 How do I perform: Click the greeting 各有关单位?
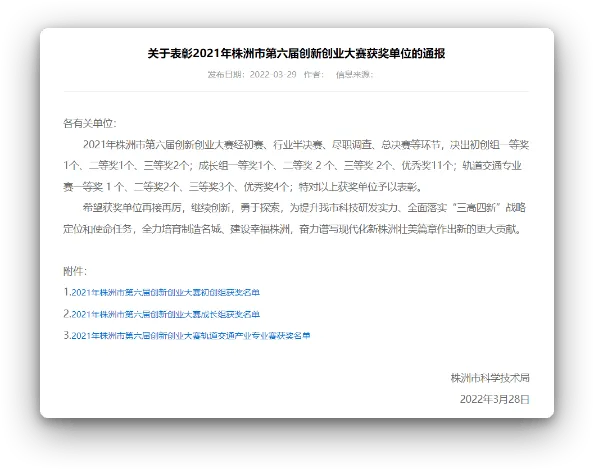tap(90, 123)
